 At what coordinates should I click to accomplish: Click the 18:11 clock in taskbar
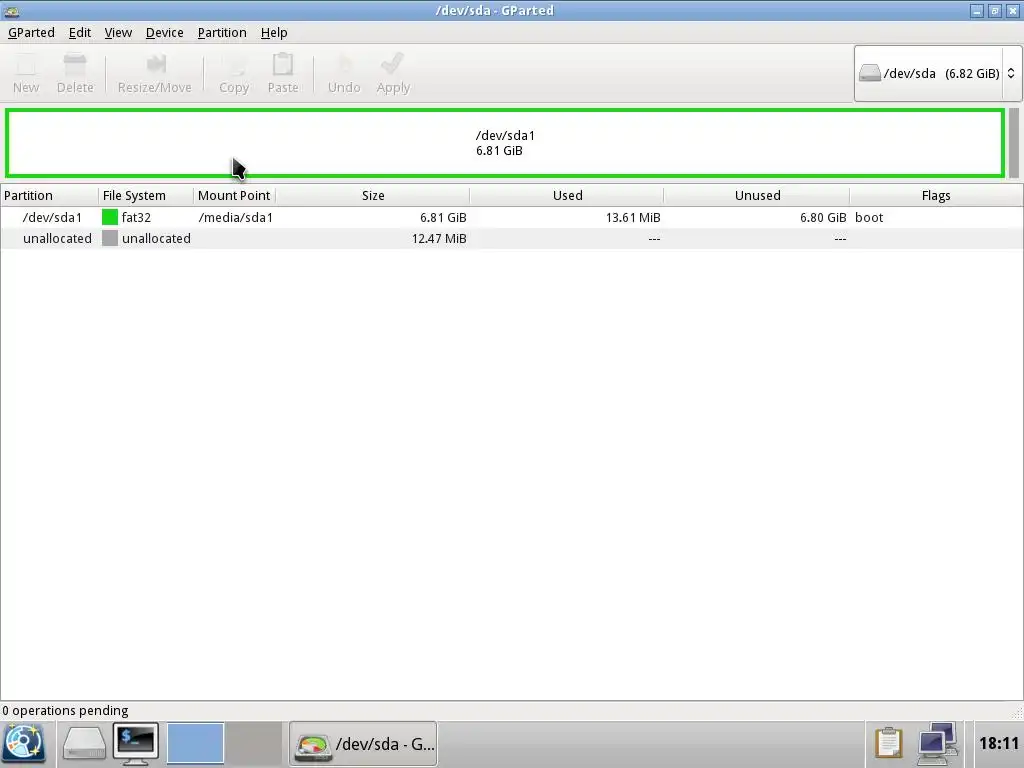coord(999,743)
